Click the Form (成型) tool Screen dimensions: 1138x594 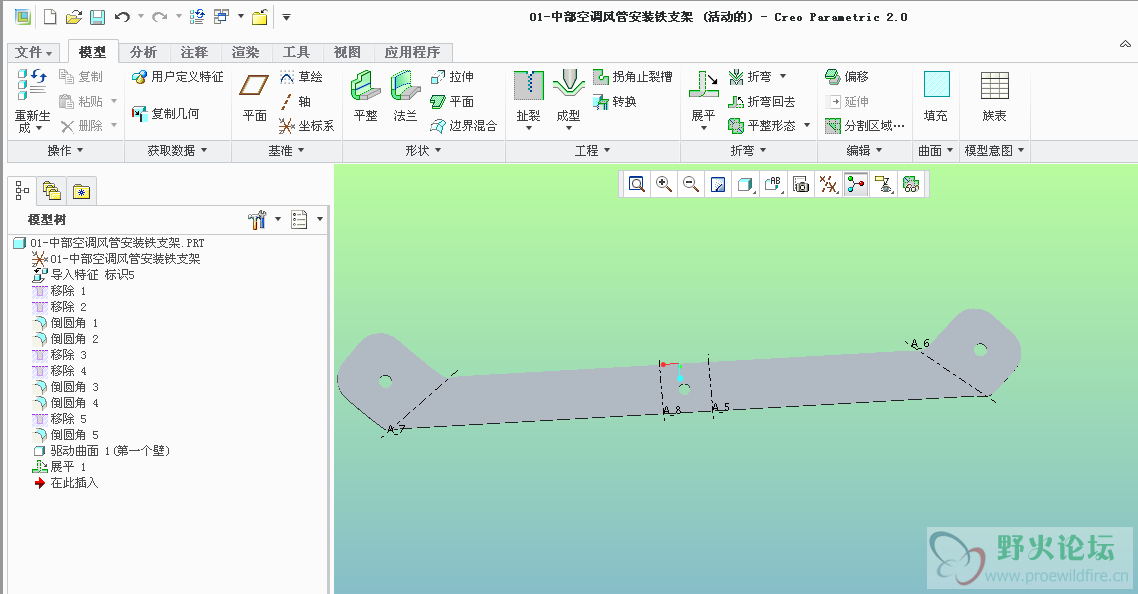pyautogui.click(x=568, y=100)
